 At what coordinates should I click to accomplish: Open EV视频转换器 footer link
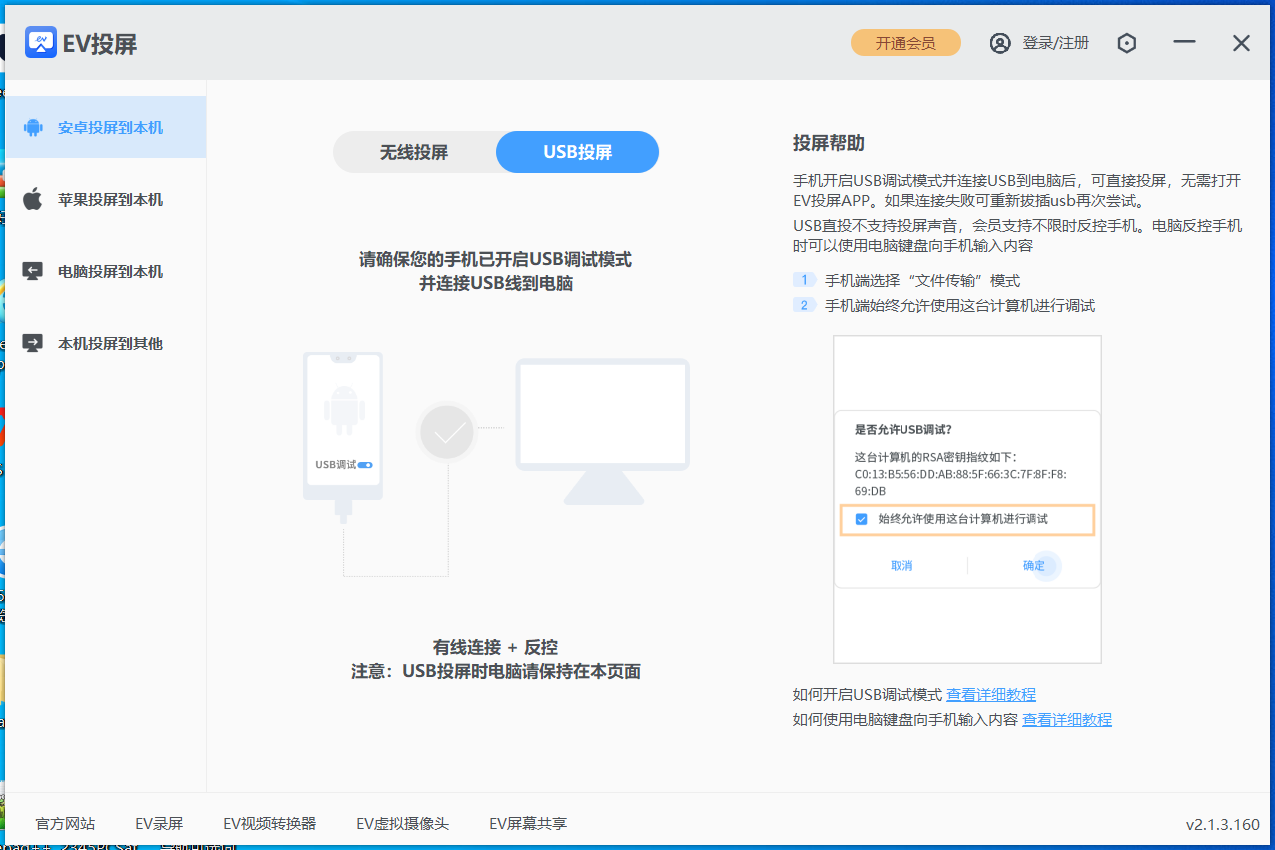point(270,824)
